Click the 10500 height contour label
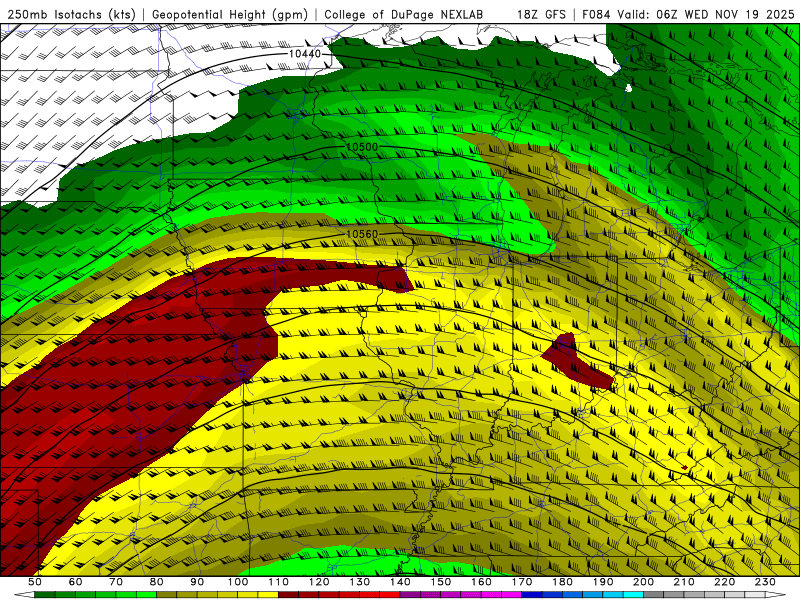800x600 pixels. tap(362, 147)
